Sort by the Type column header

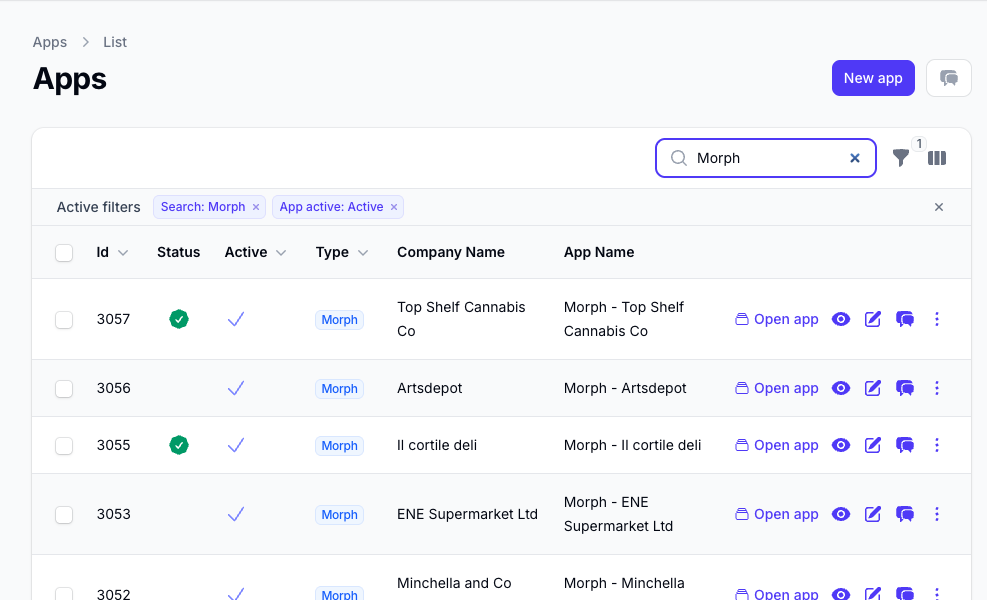pyautogui.click(x=342, y=252)
